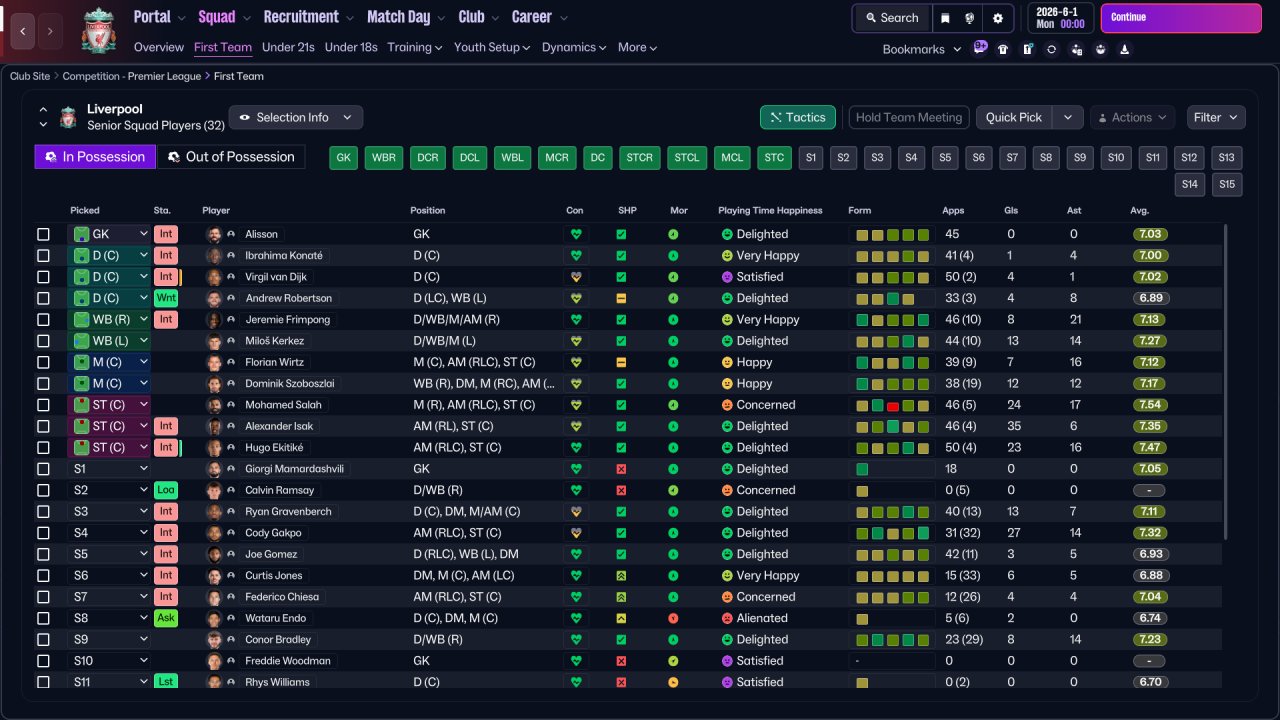The image size is (1280, 720).
Task: Go forward with the right arrow
Action: 50,32
